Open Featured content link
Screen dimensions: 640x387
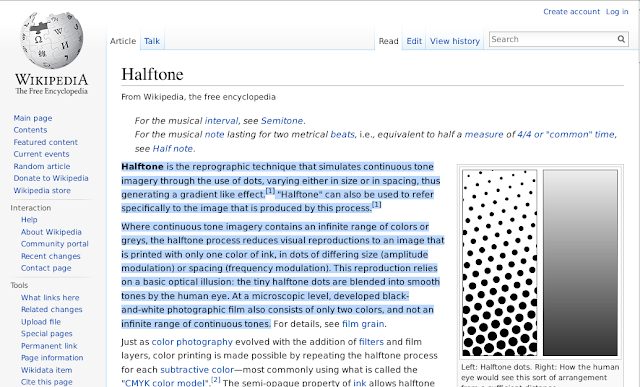[x=45, y=142]
